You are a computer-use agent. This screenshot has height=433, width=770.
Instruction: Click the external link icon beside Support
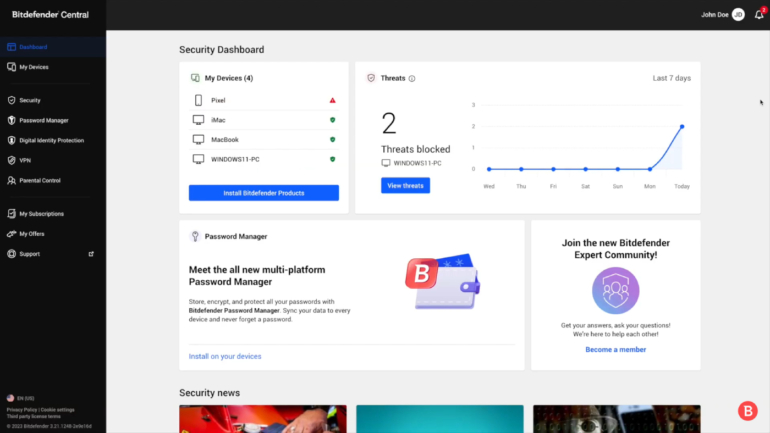[x=91, y=254]
